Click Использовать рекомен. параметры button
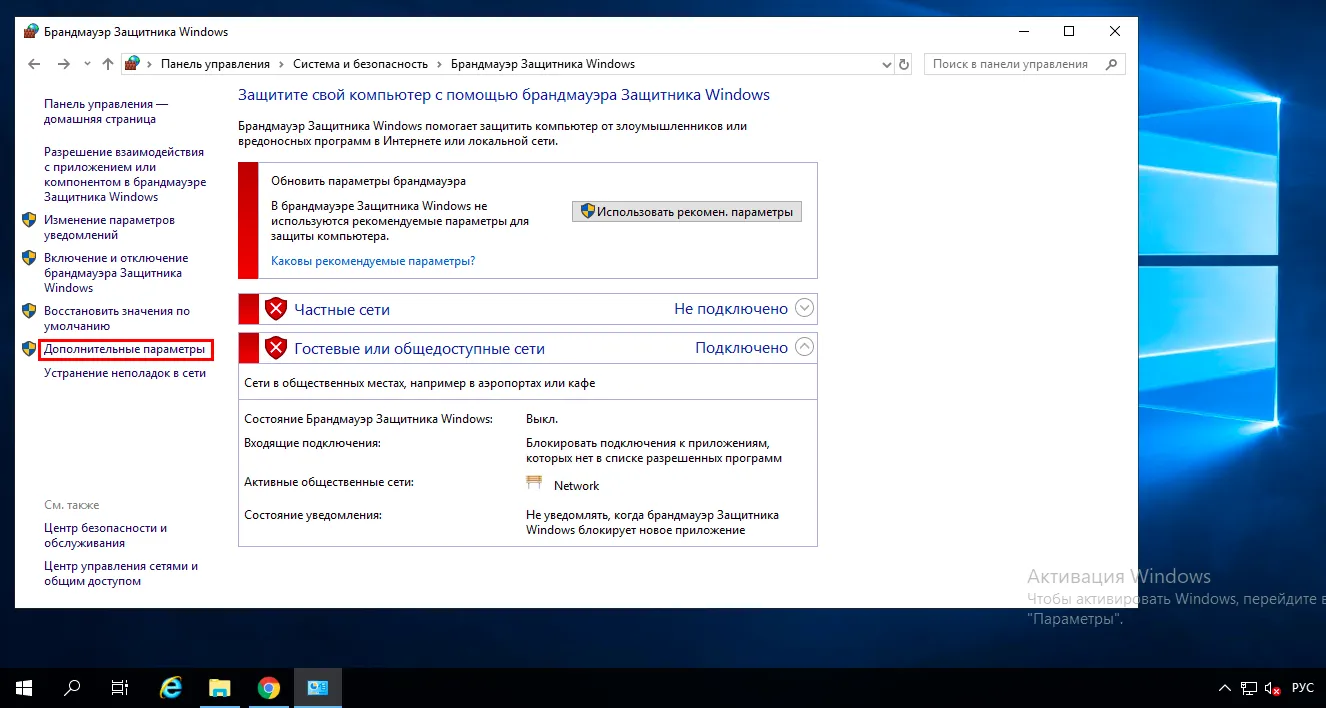Image resolution: width=1326 pixels, height=708 pixels. click(687, 212)
